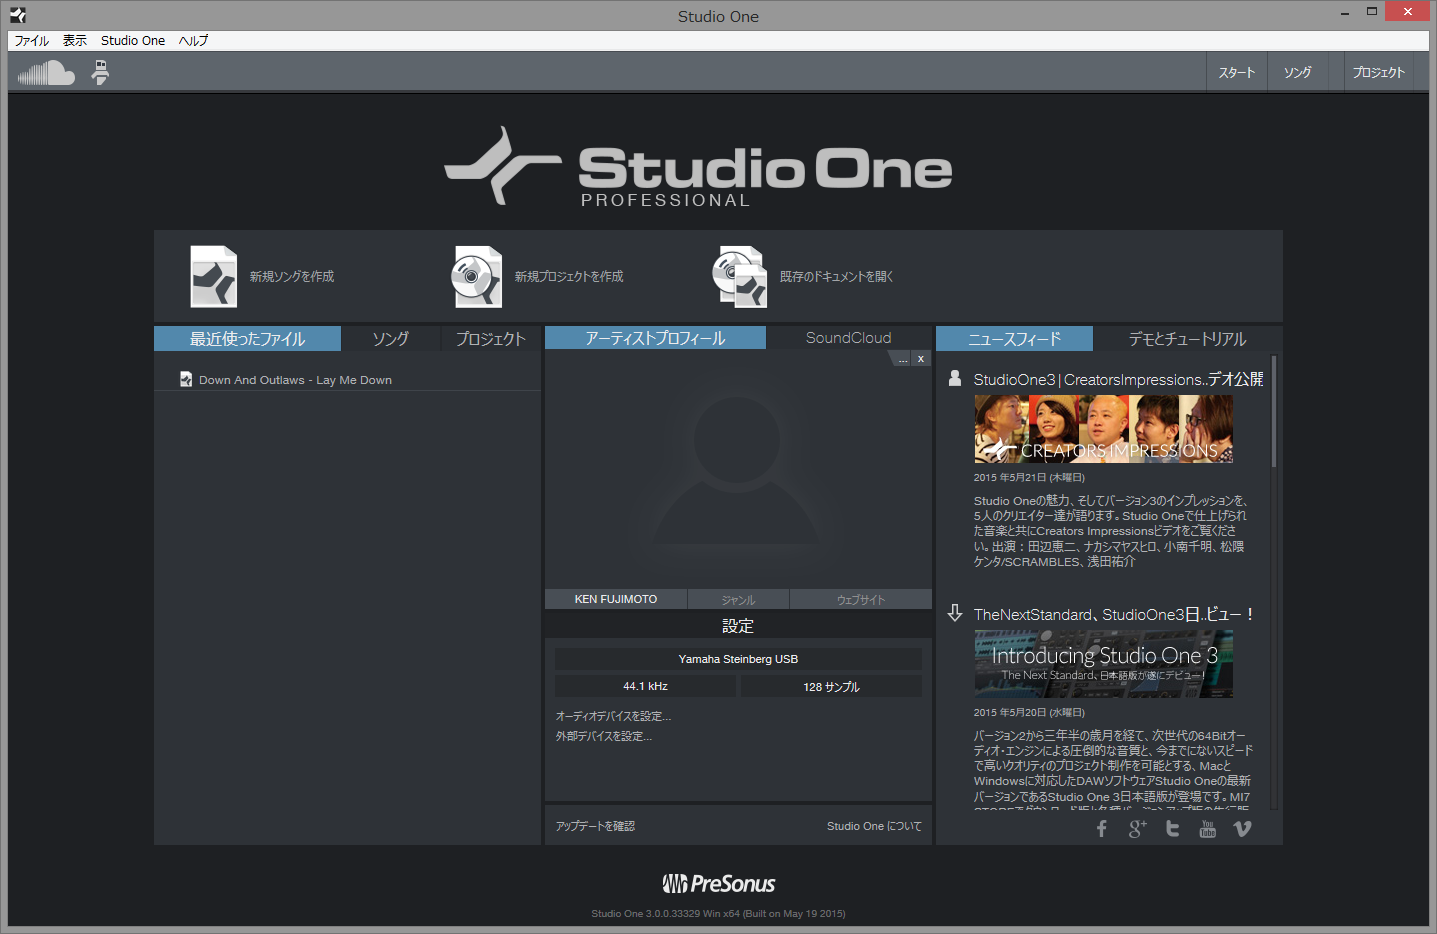This screenshot has width=1437, height=934.
Task: Select the デモとチュートリアル tab
Action: coord(1188,339)
